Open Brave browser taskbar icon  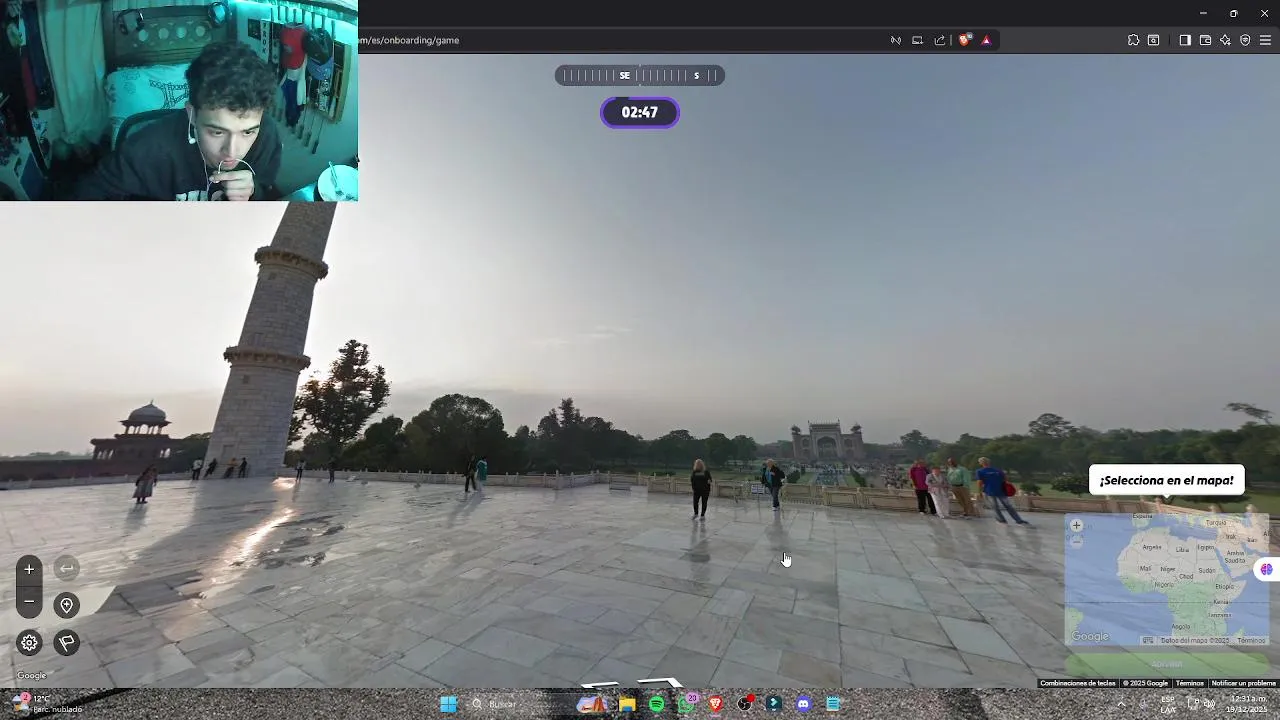coord(715,704)
